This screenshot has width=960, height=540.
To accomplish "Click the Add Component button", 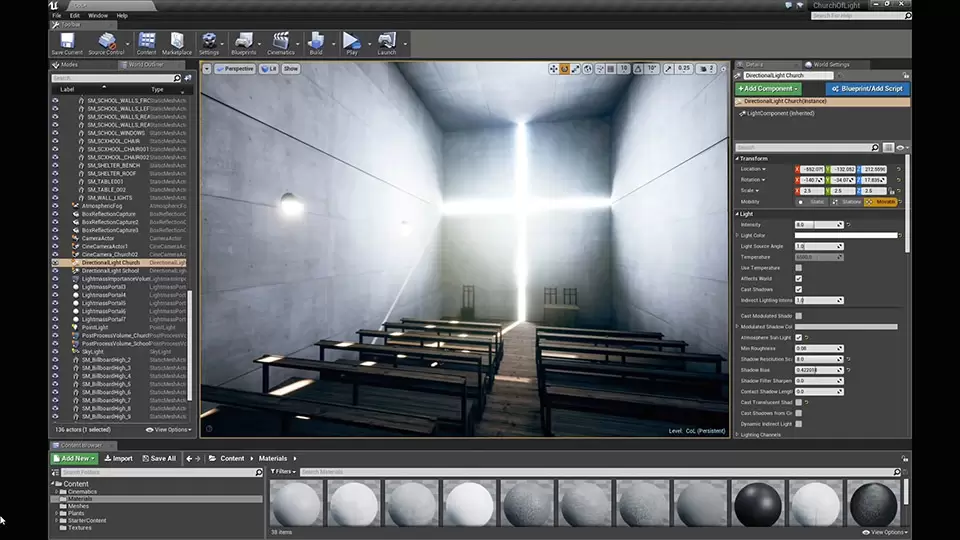I will click(x=769, y=89).
